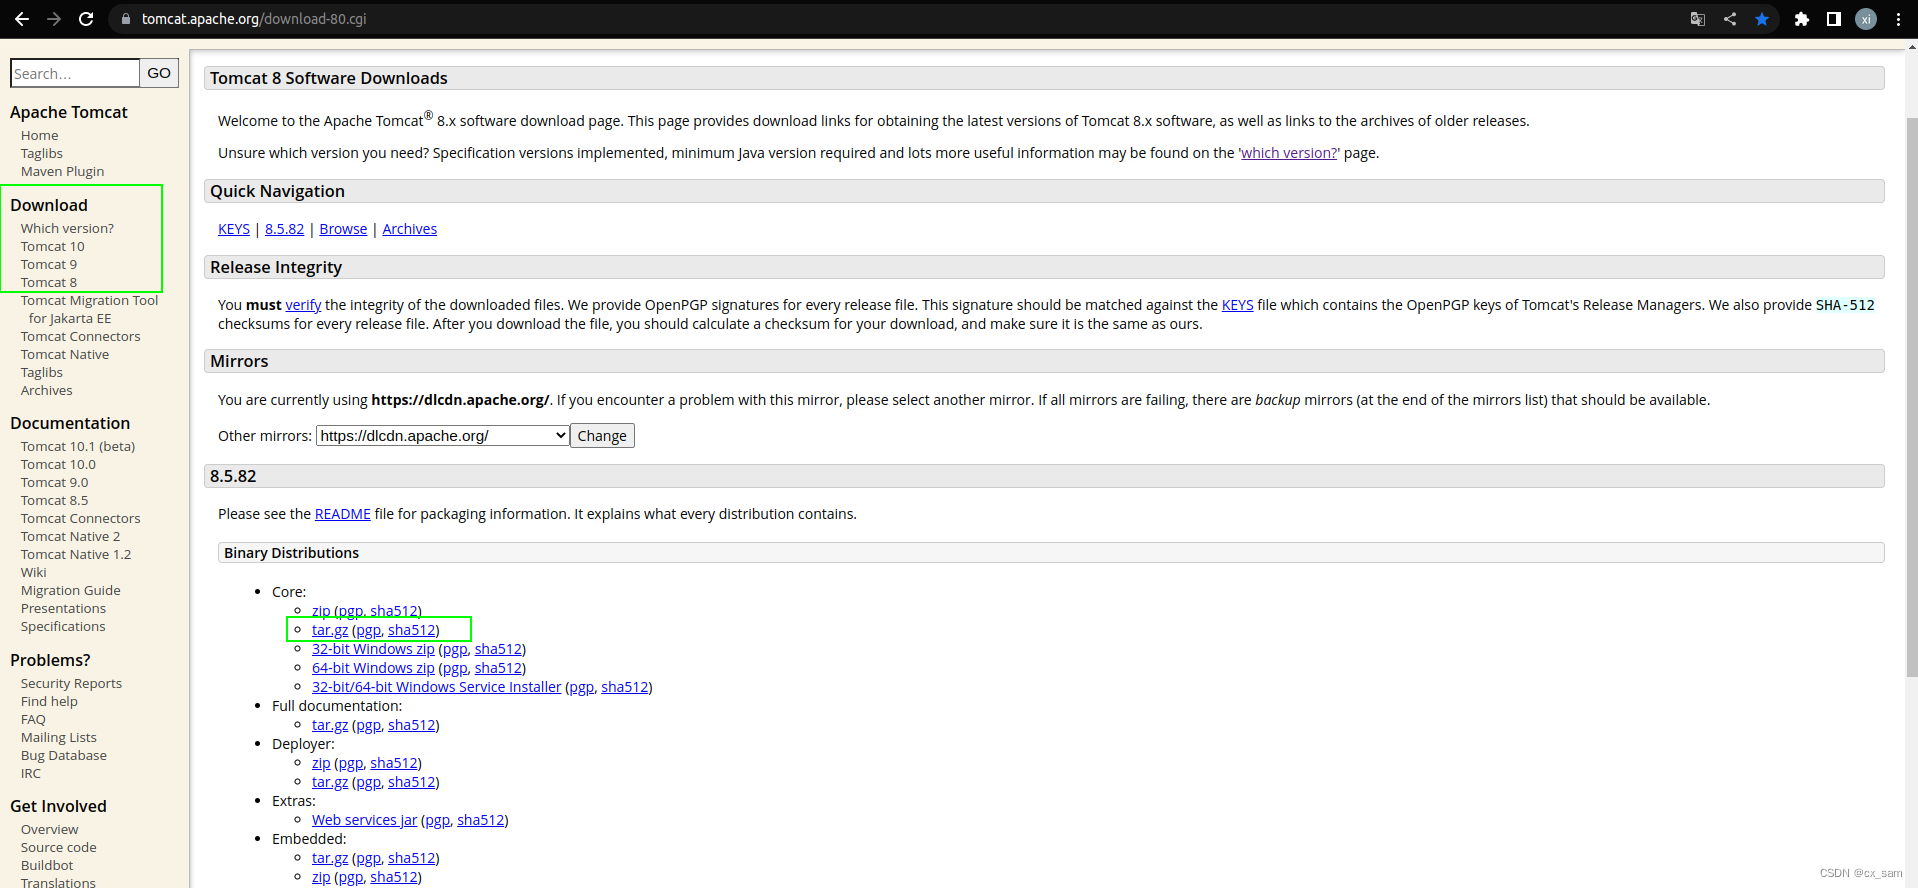Image resolution: width=1918 pixels, height=888 pixels.
Task: Open Home in the sidebar
Action: [40, 135]
